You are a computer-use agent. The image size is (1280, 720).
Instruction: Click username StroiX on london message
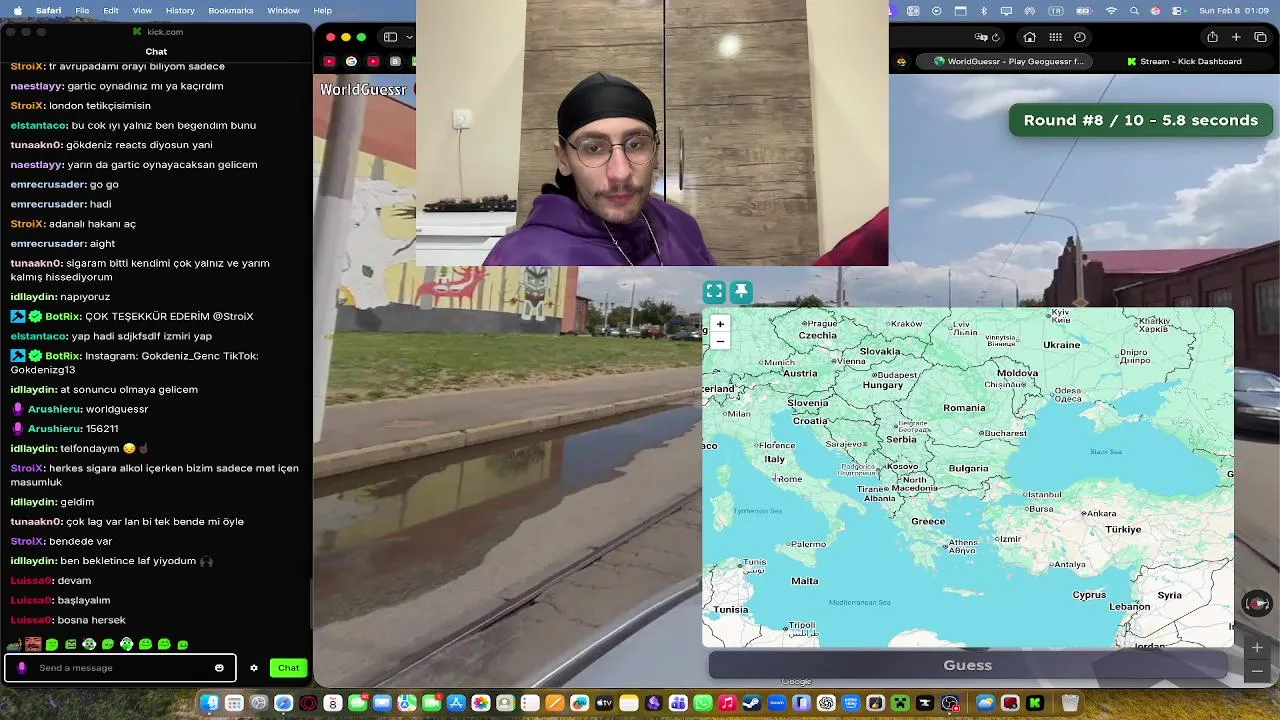pyautogui.click(x=27, y=105)
